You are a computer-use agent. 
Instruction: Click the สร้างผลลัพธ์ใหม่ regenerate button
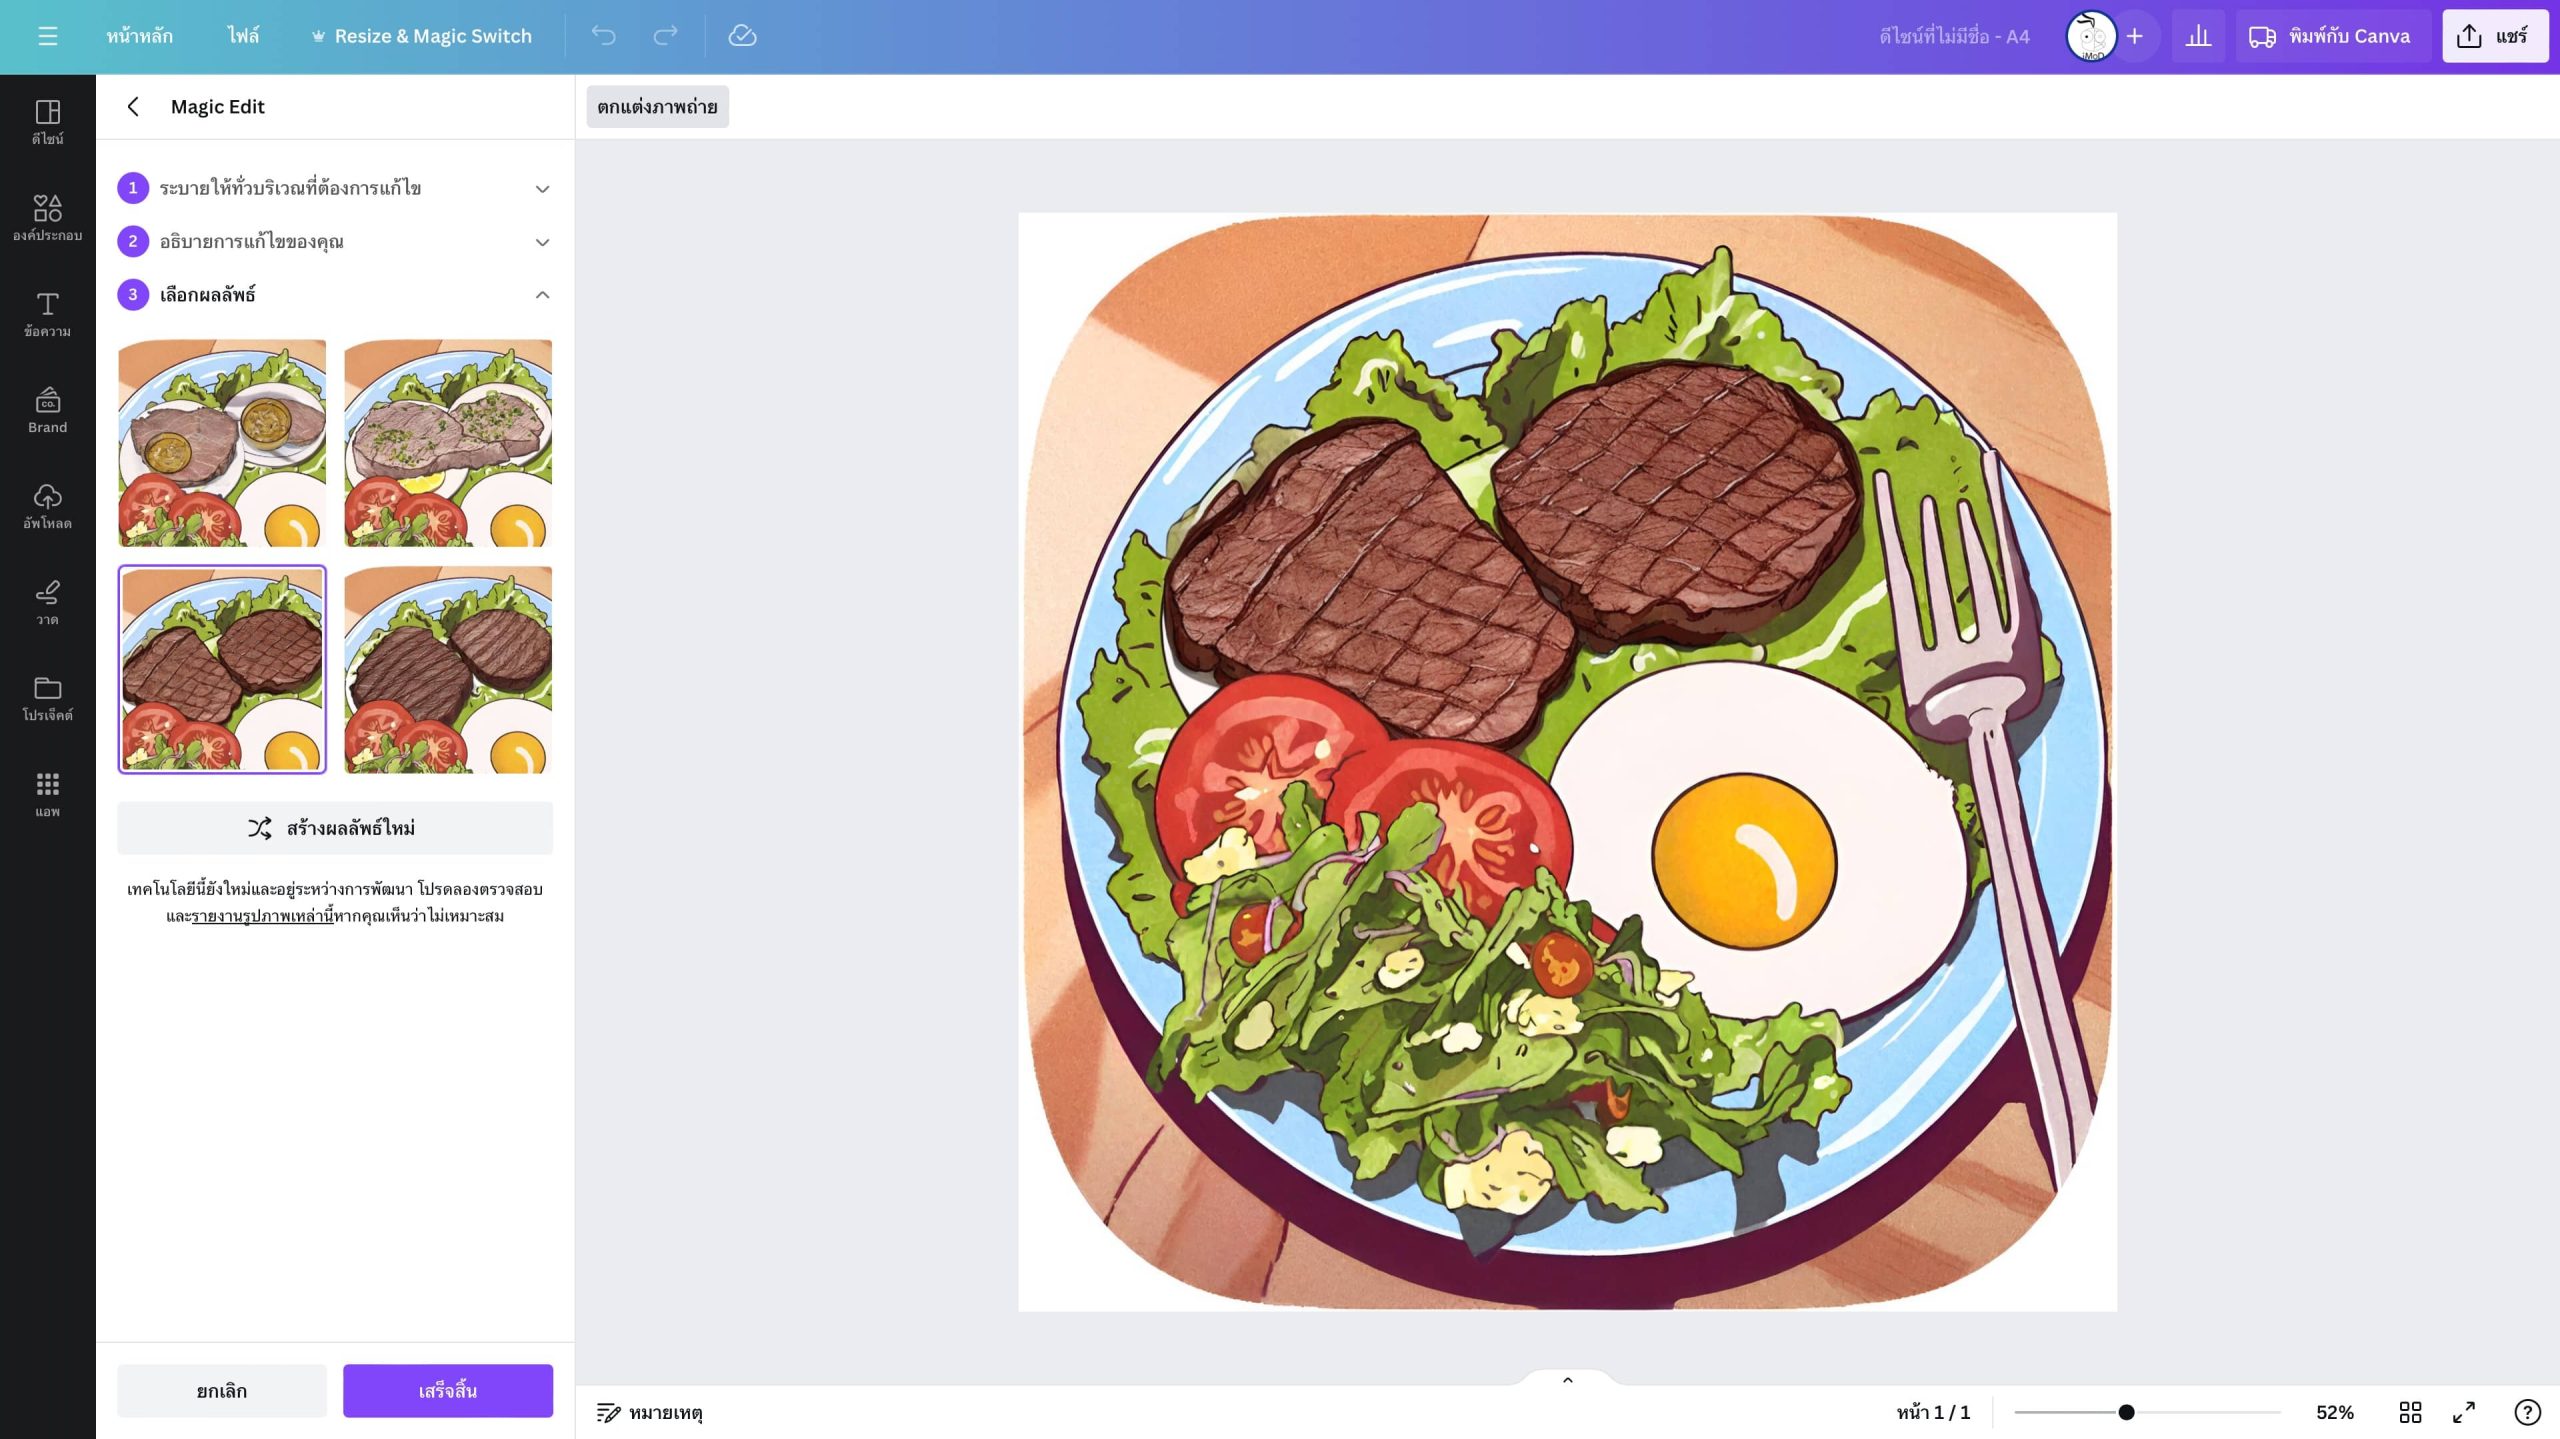point(335,828)
